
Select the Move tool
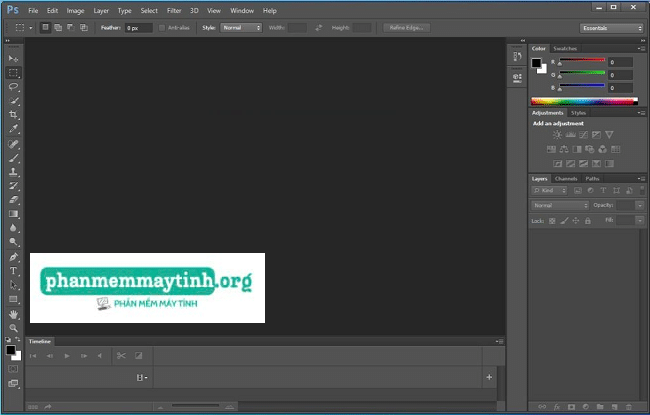point(14,59)
